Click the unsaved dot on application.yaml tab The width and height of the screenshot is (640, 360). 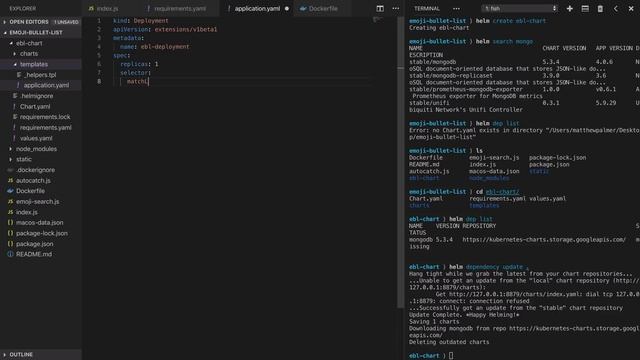[x=287, y=9]
